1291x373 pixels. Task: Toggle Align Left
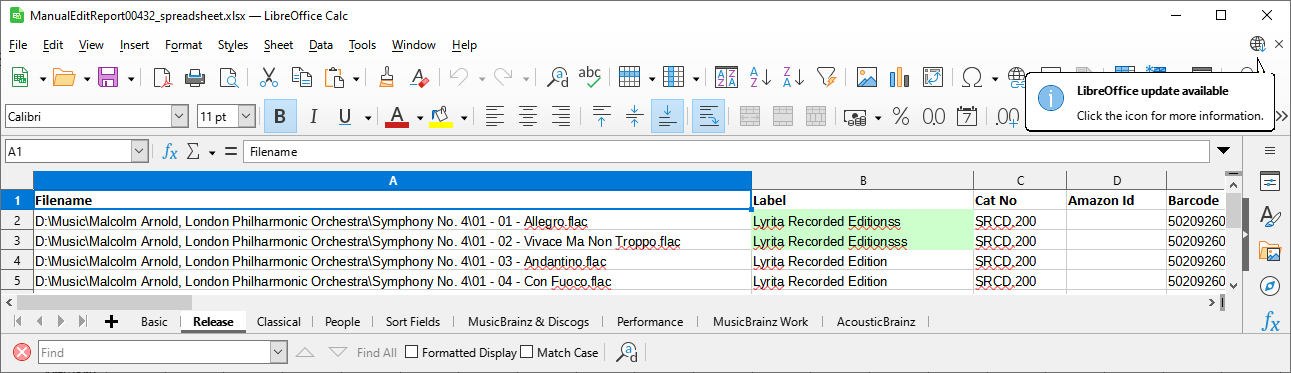[494, 117]
